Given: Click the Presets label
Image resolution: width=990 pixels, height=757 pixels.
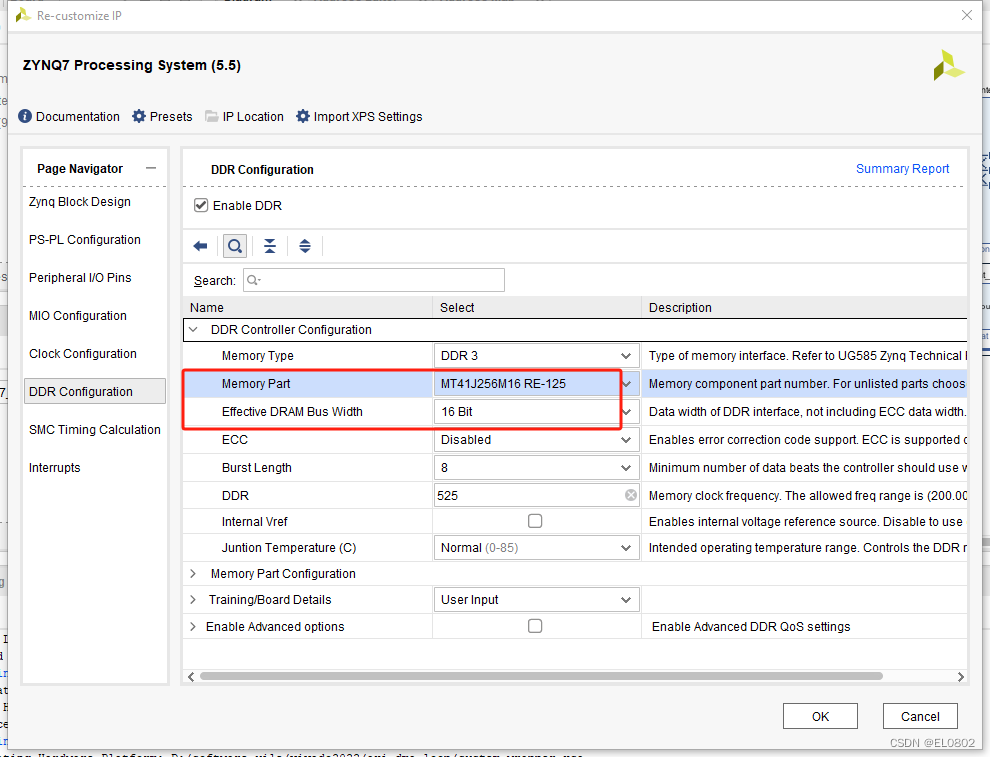Looking at the screenshot, I should (x=171, y=116).
